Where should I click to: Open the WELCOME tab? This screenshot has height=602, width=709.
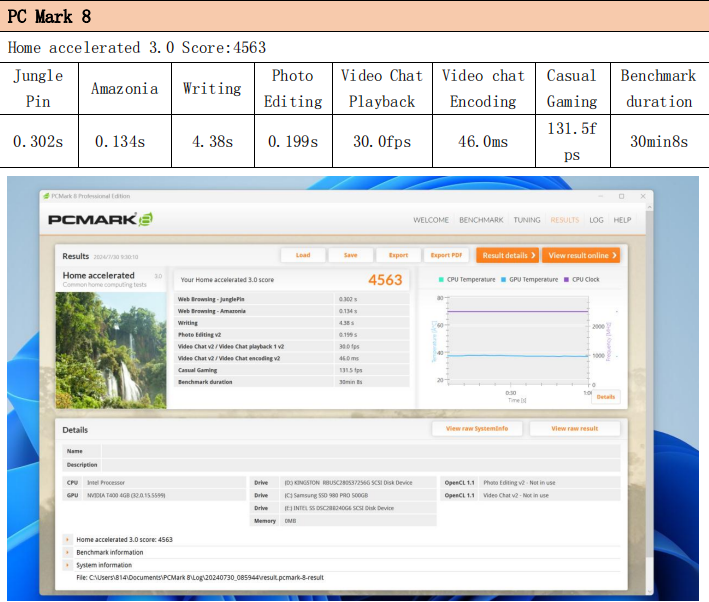tap(431, 220)
